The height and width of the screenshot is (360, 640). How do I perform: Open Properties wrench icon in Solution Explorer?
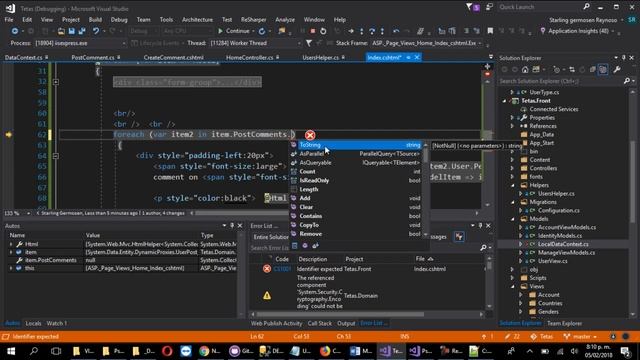(x=617, y=70)
